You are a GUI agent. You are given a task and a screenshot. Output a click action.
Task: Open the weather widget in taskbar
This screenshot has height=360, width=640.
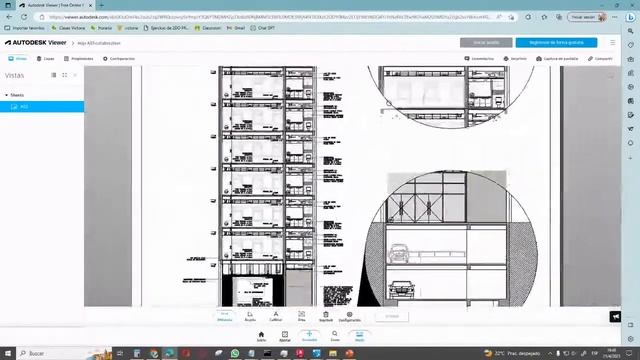point(512,353)
